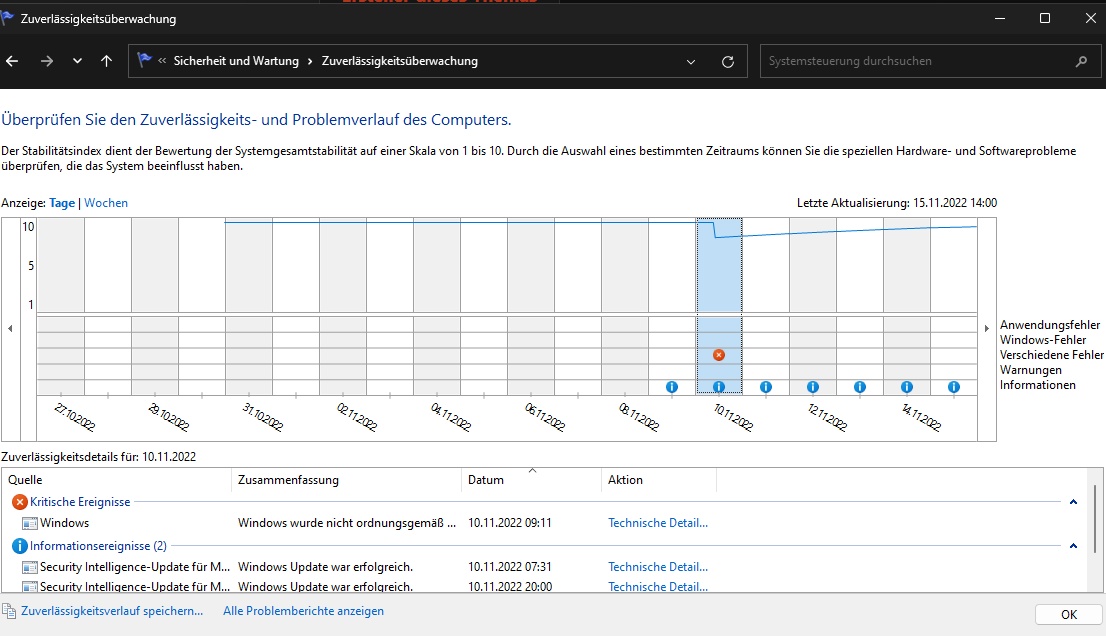Image resolution: width=1106 pixels, height=636 pixels.
Task: Go up one level with the up arrow
Action: click(107, 61)
